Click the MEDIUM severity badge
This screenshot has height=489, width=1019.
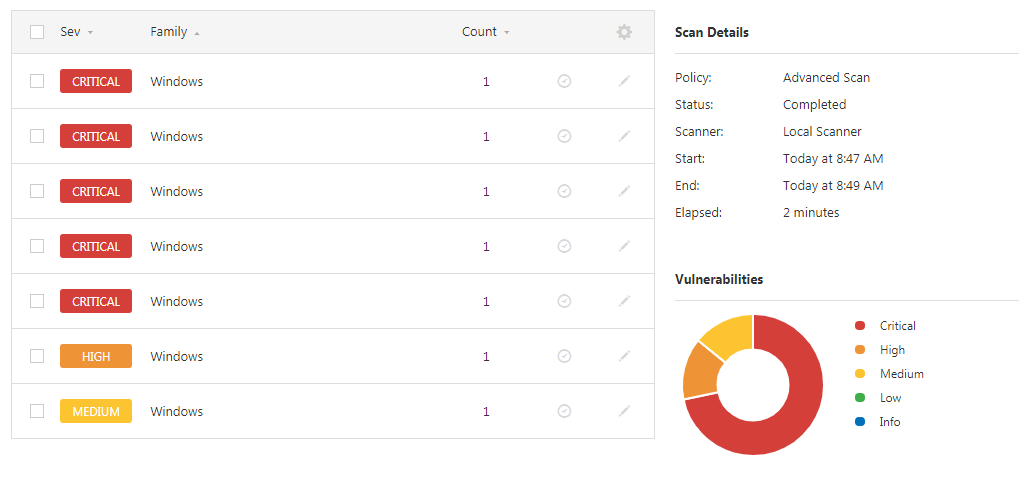coord(96,411)
